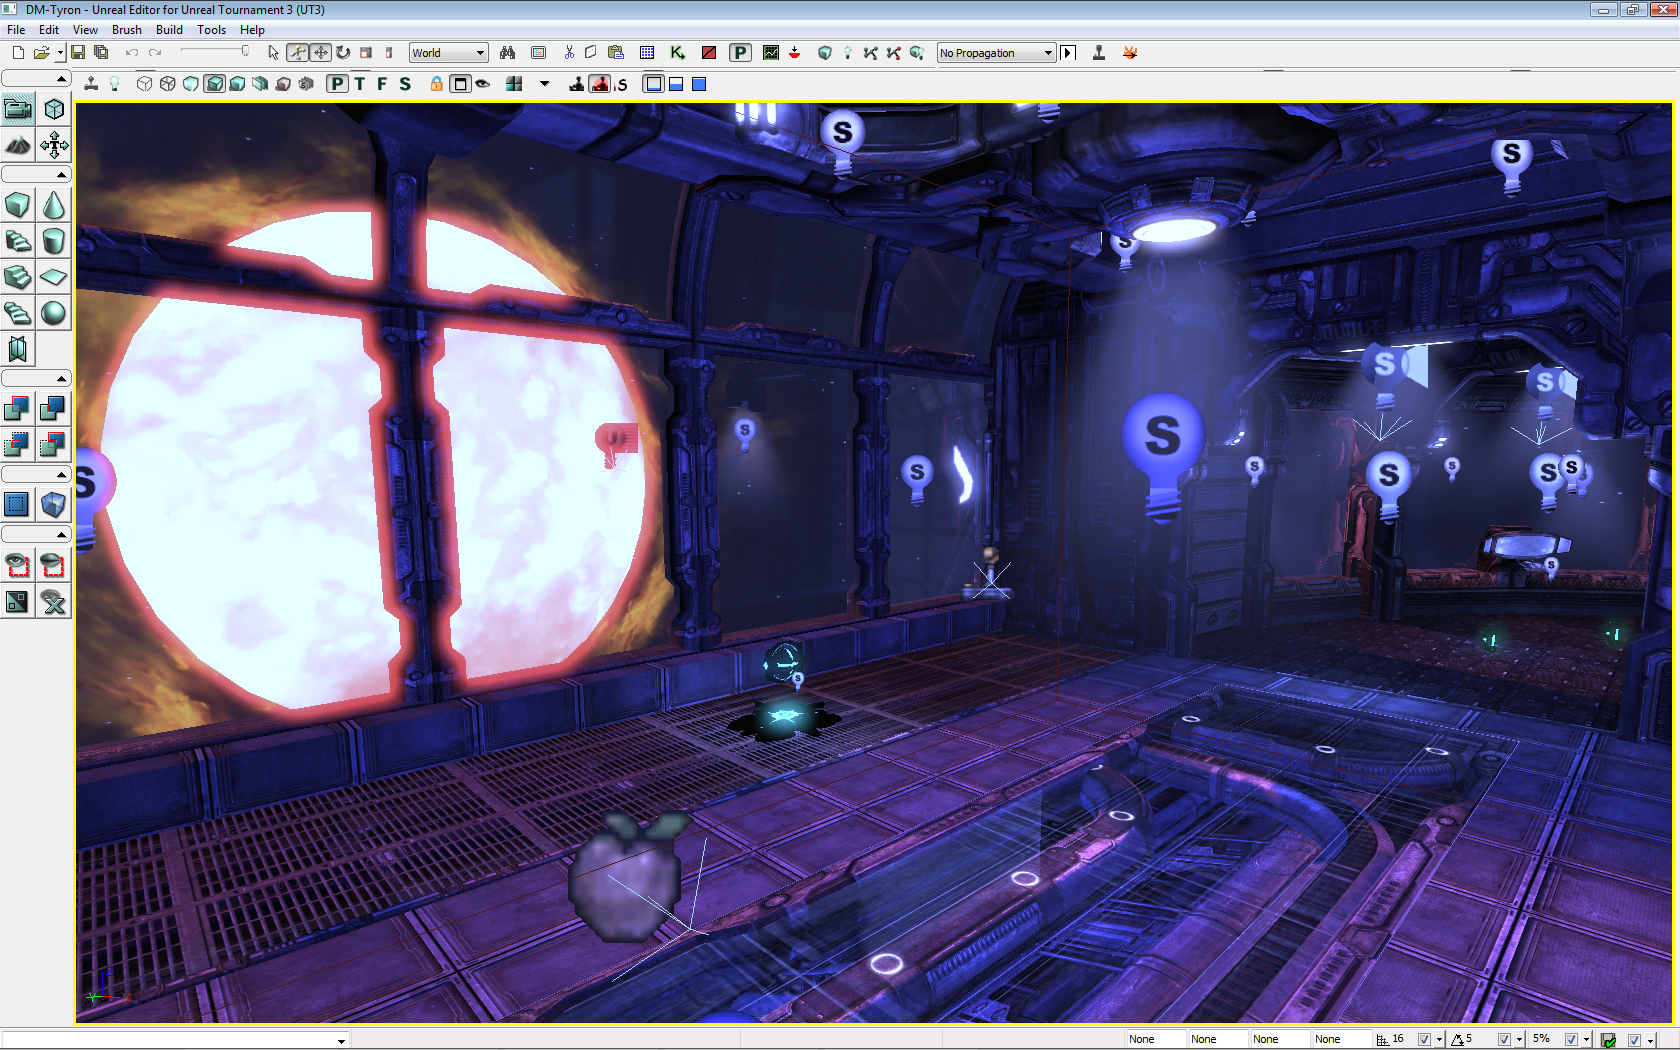Click the Save All icon
1680x1050 pixels.
point(101,53)
